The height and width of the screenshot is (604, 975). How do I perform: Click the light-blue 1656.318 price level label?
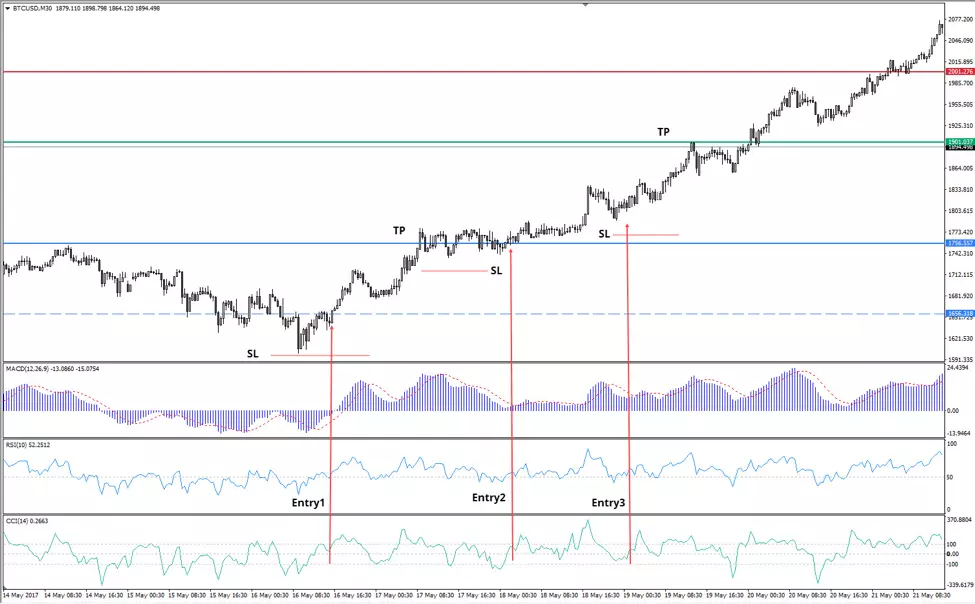click(x=959, y=314)
